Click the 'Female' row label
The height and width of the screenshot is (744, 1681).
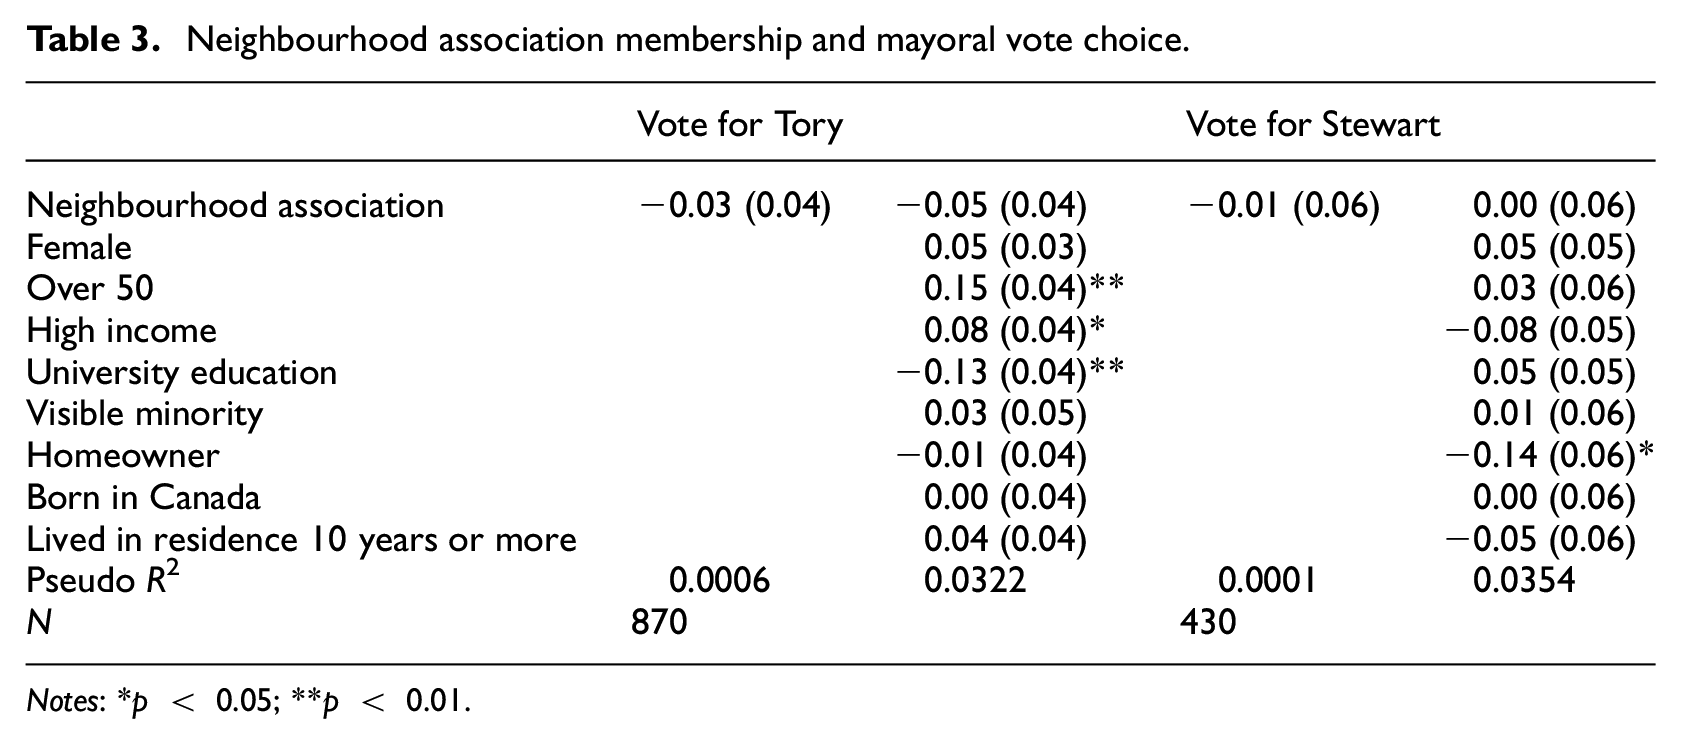coord(79,247)
